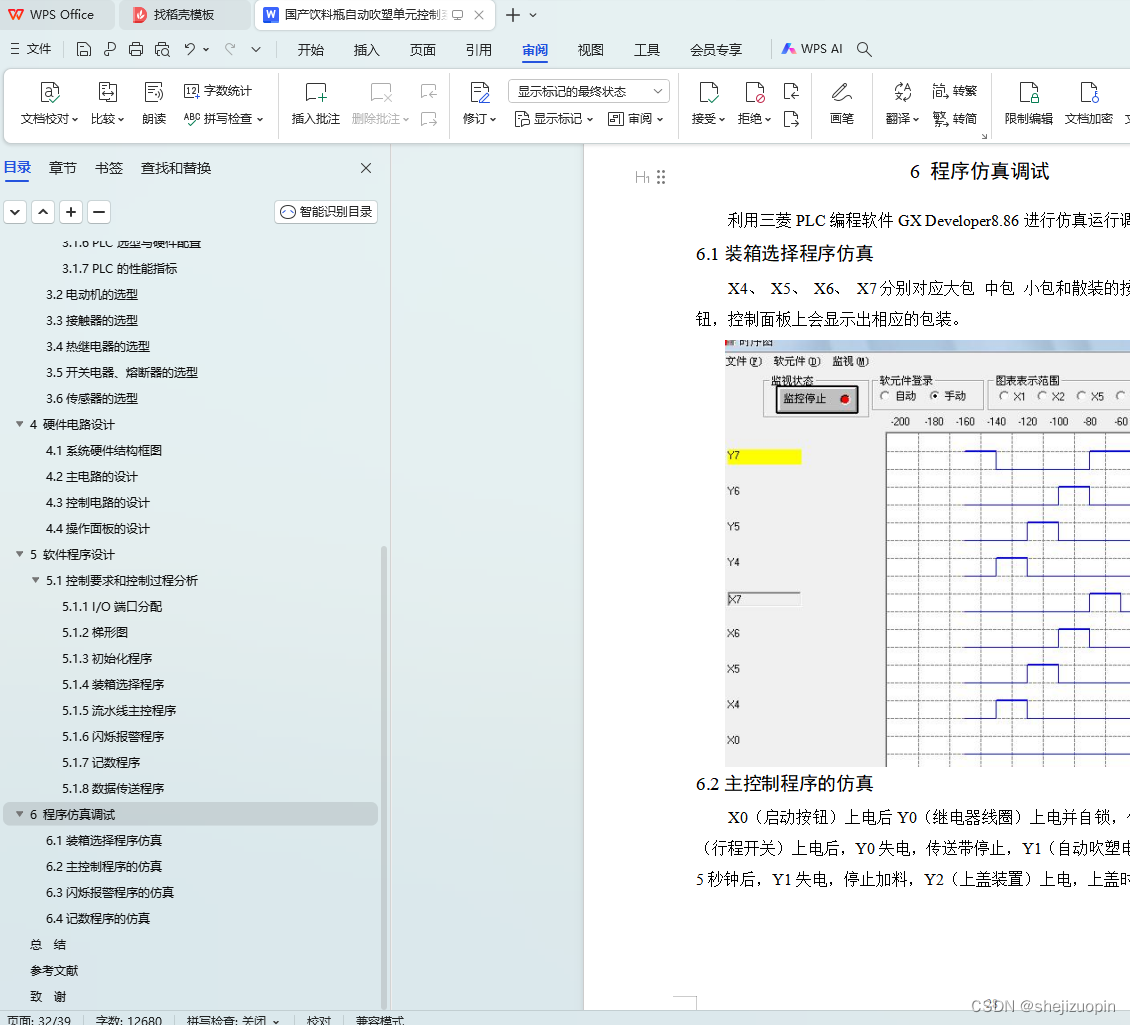
Task: Click the 朗读 read aloud icon
Action: (x=154, y=104)
